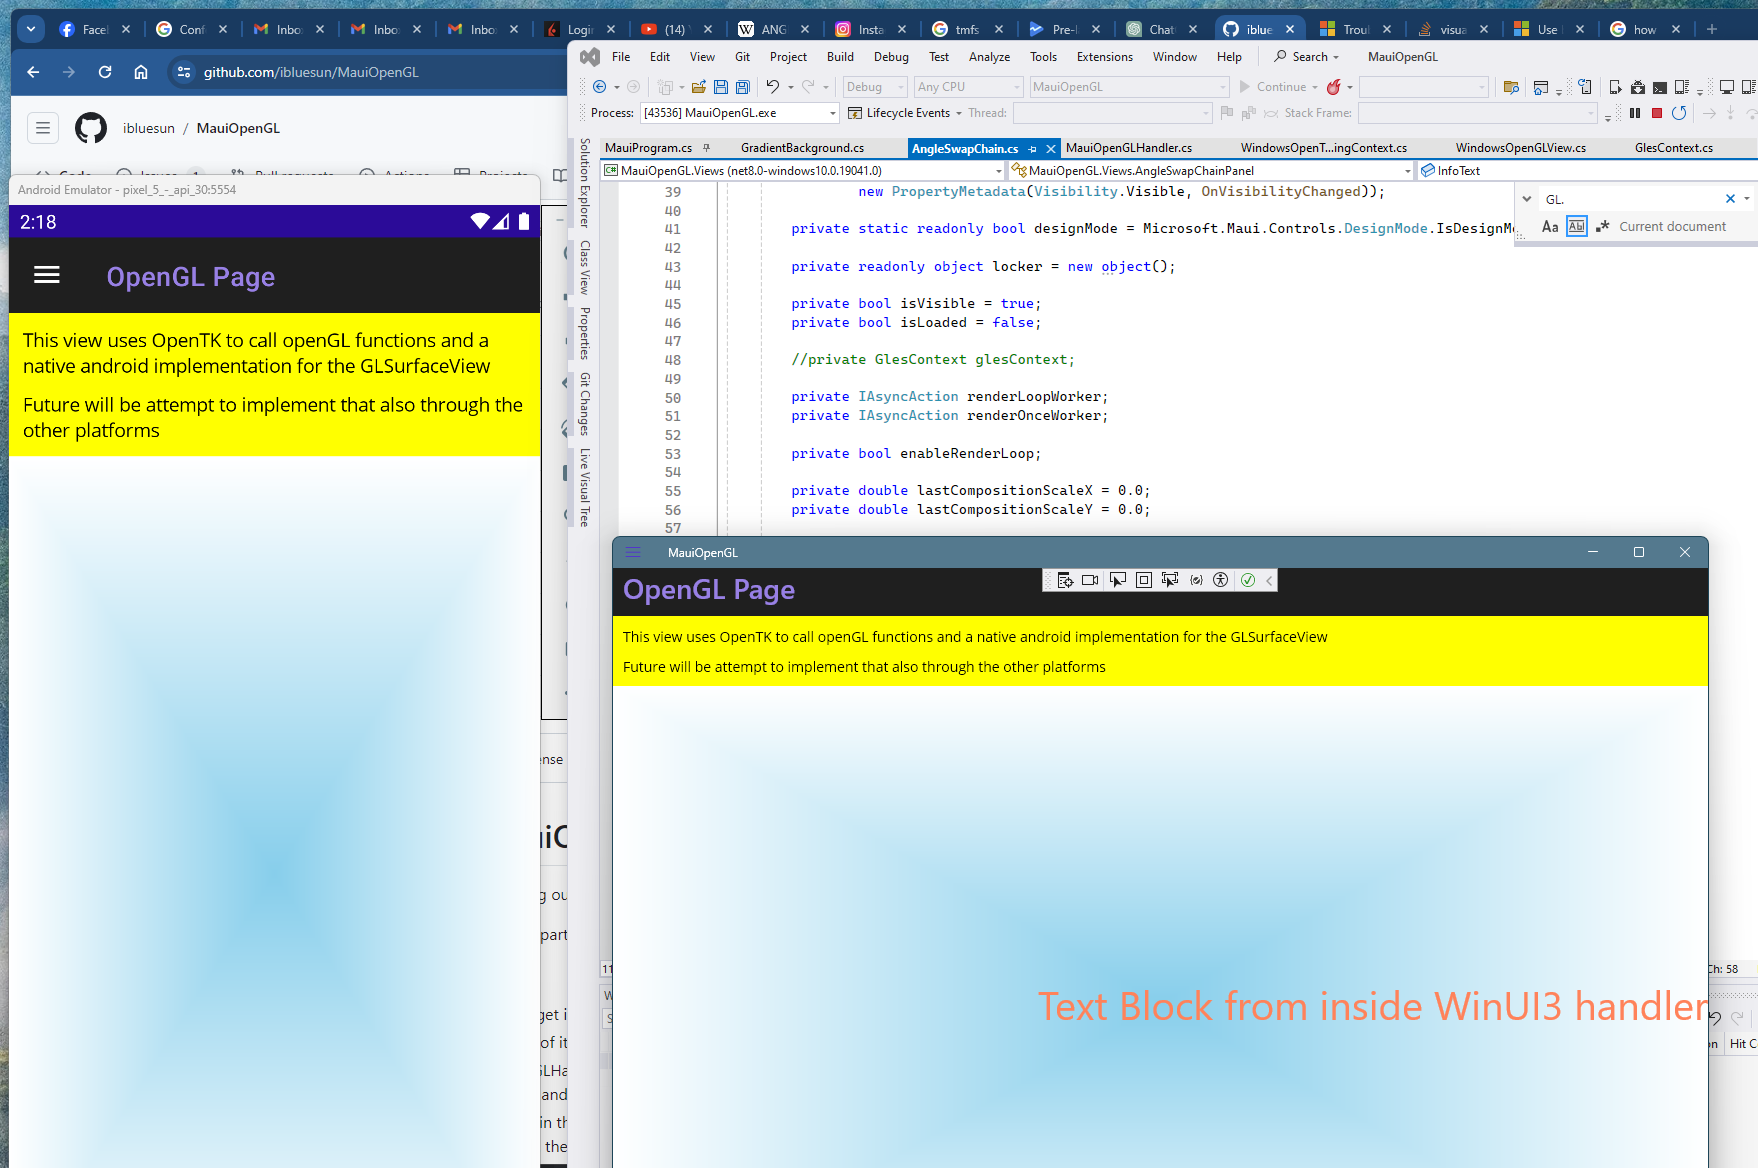Open the Process combo box
The image size is (1758, 1168).
coord(739,113)
